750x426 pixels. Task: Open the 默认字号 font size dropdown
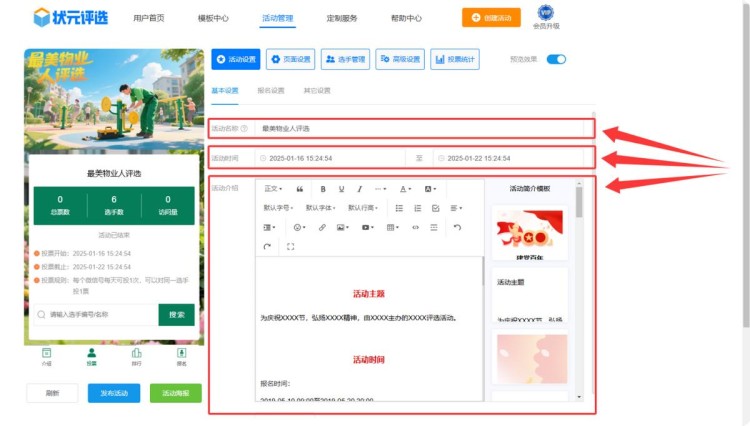[x=279, y=208]
